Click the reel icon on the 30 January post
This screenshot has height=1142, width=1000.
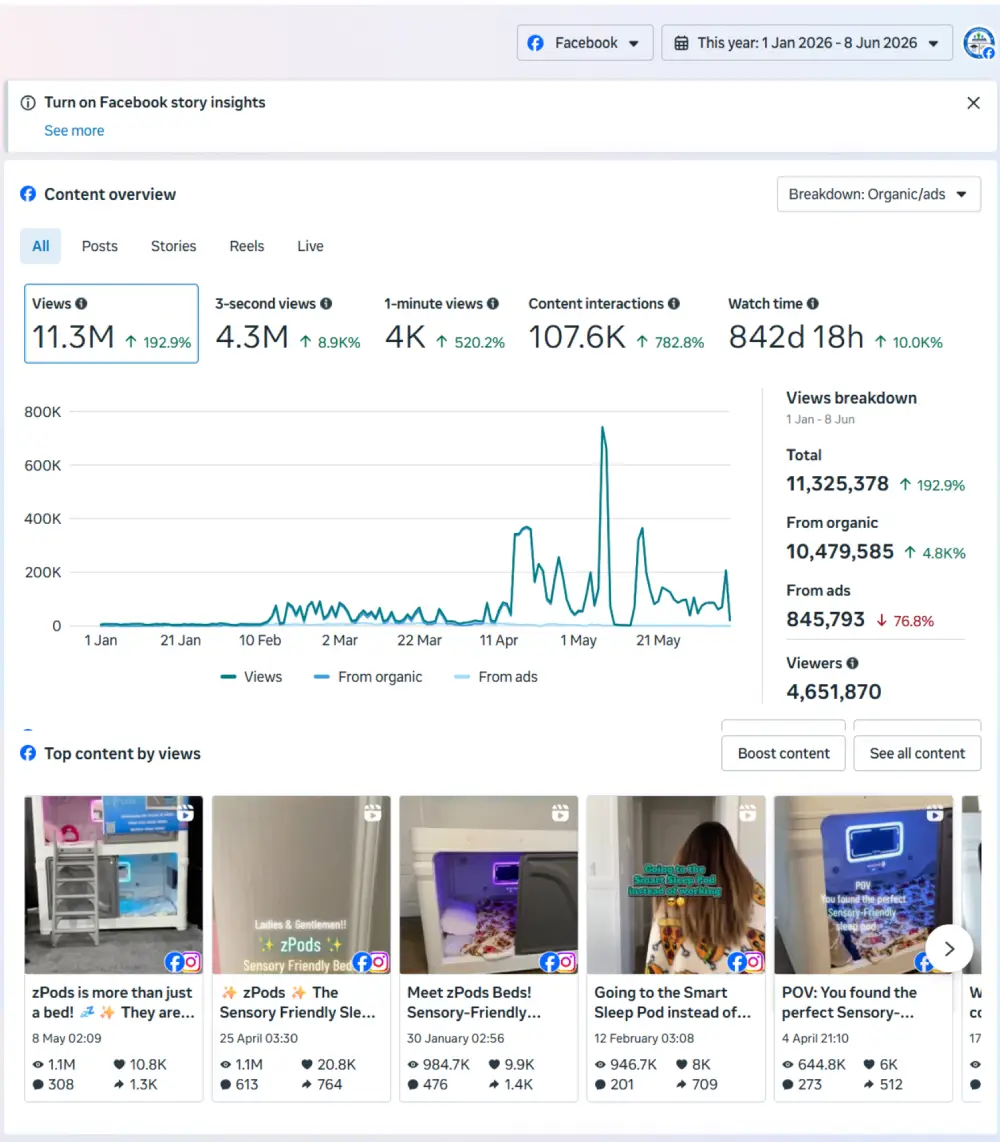[x=560, y=813]
